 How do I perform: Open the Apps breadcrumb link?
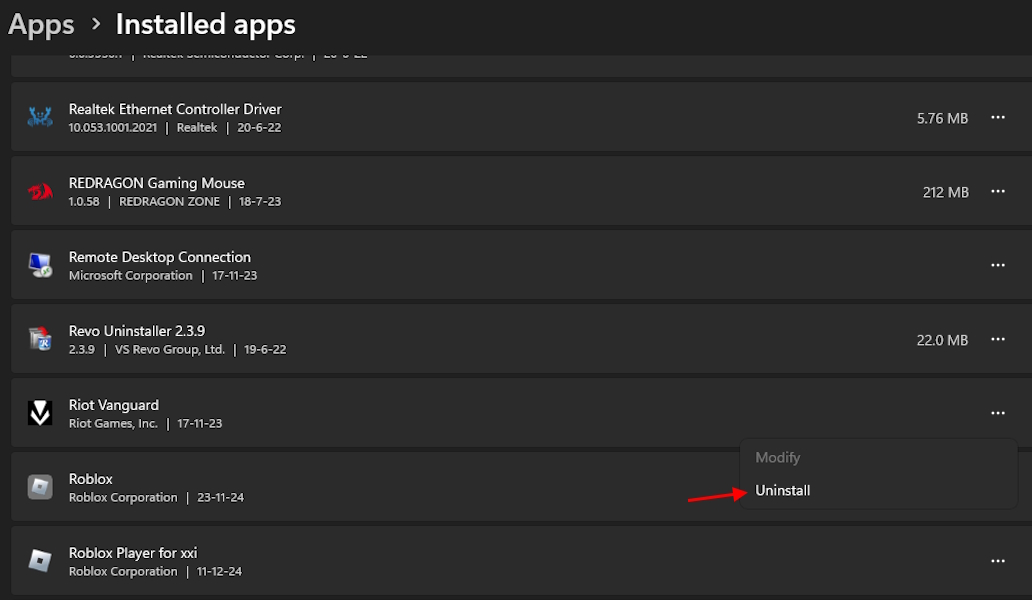tap(40, 24)
